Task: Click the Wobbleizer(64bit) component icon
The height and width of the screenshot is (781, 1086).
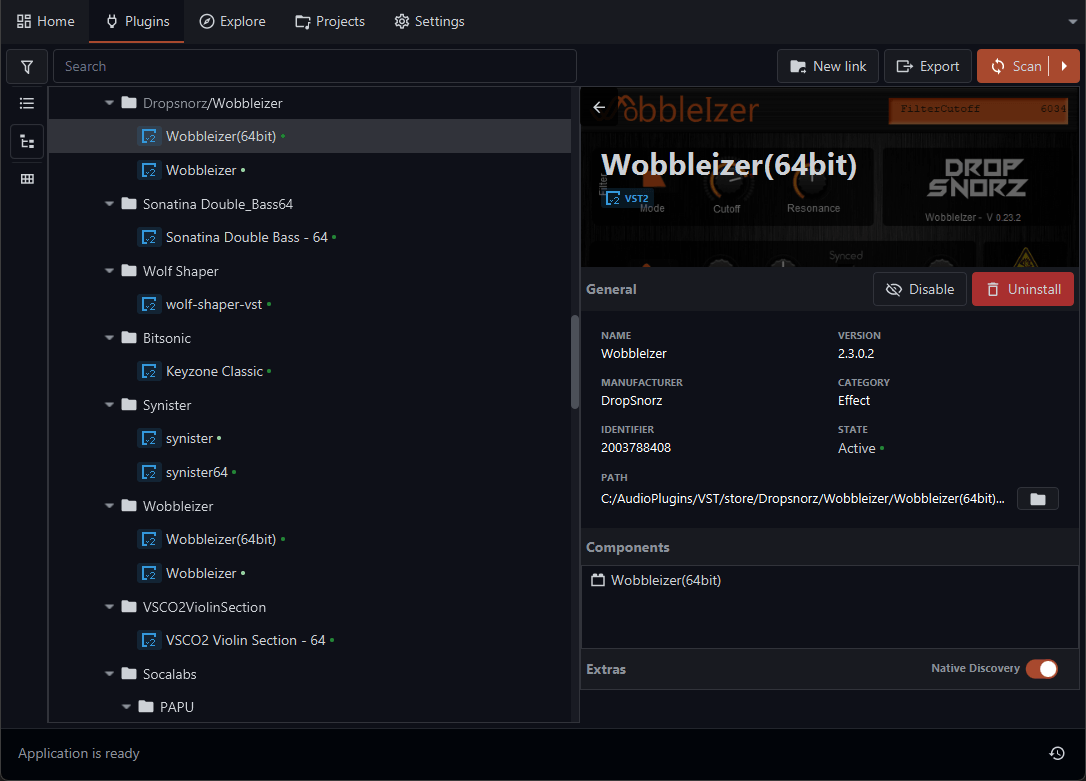Action: click(598, 580)
